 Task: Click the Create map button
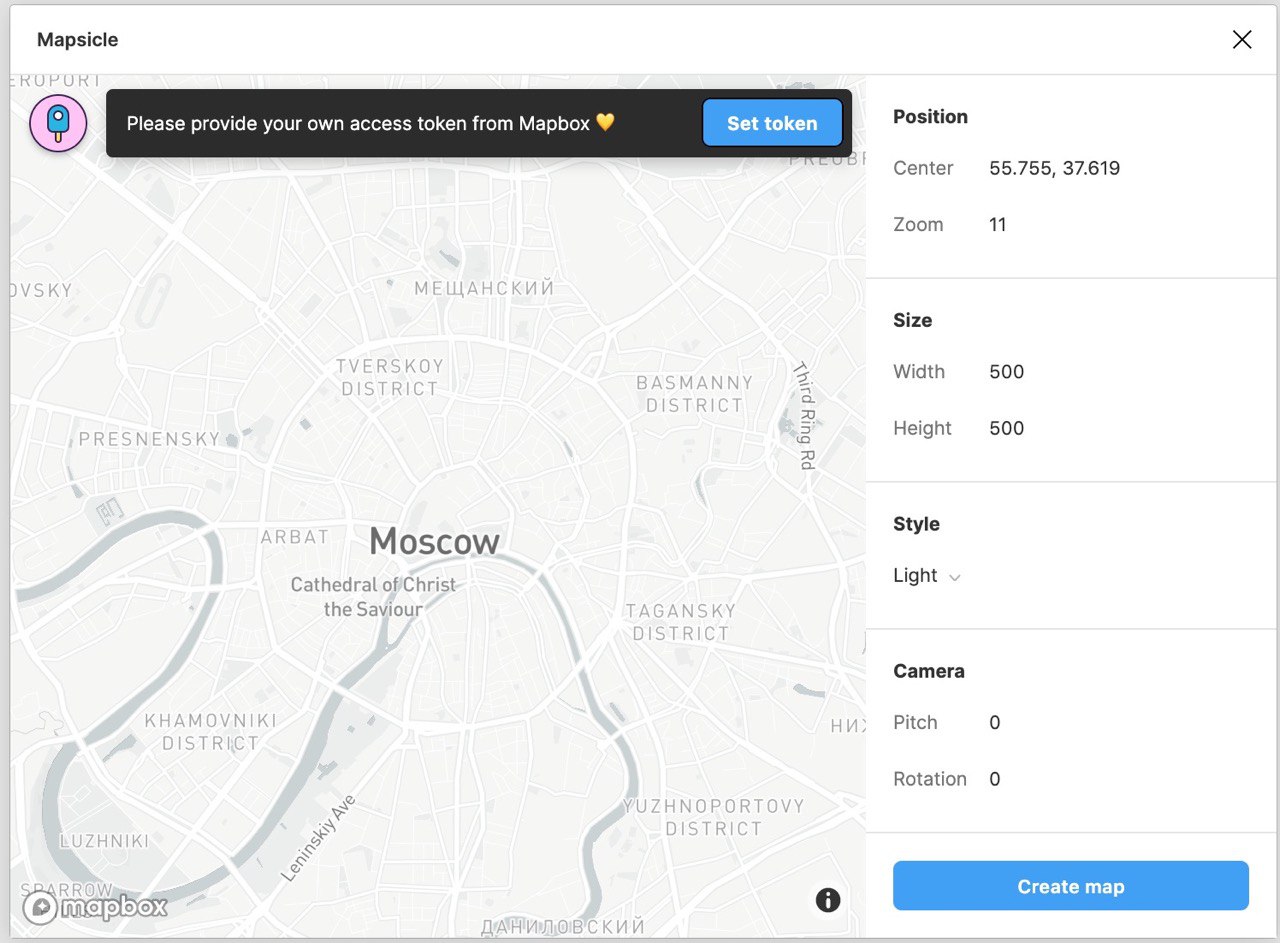tap(1071, 886)
